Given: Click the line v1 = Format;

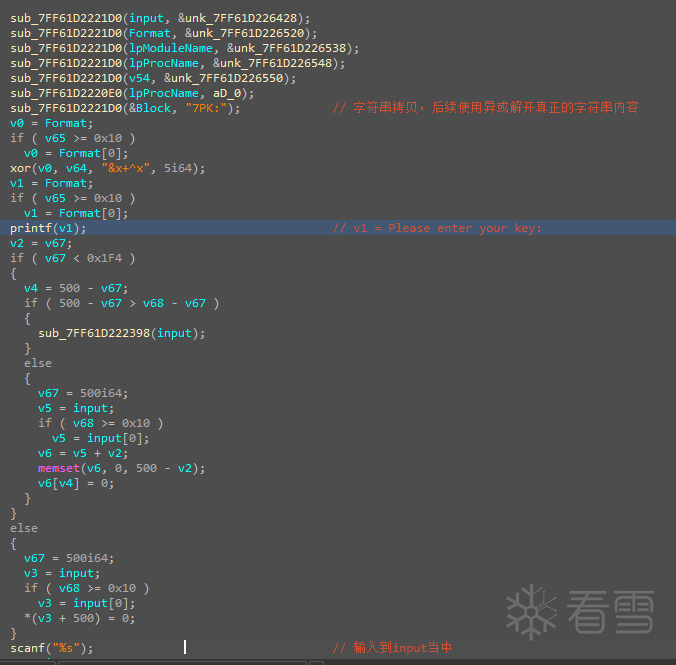Looking at the screenshot, I should pyautogui.click(x=52, y=183).
